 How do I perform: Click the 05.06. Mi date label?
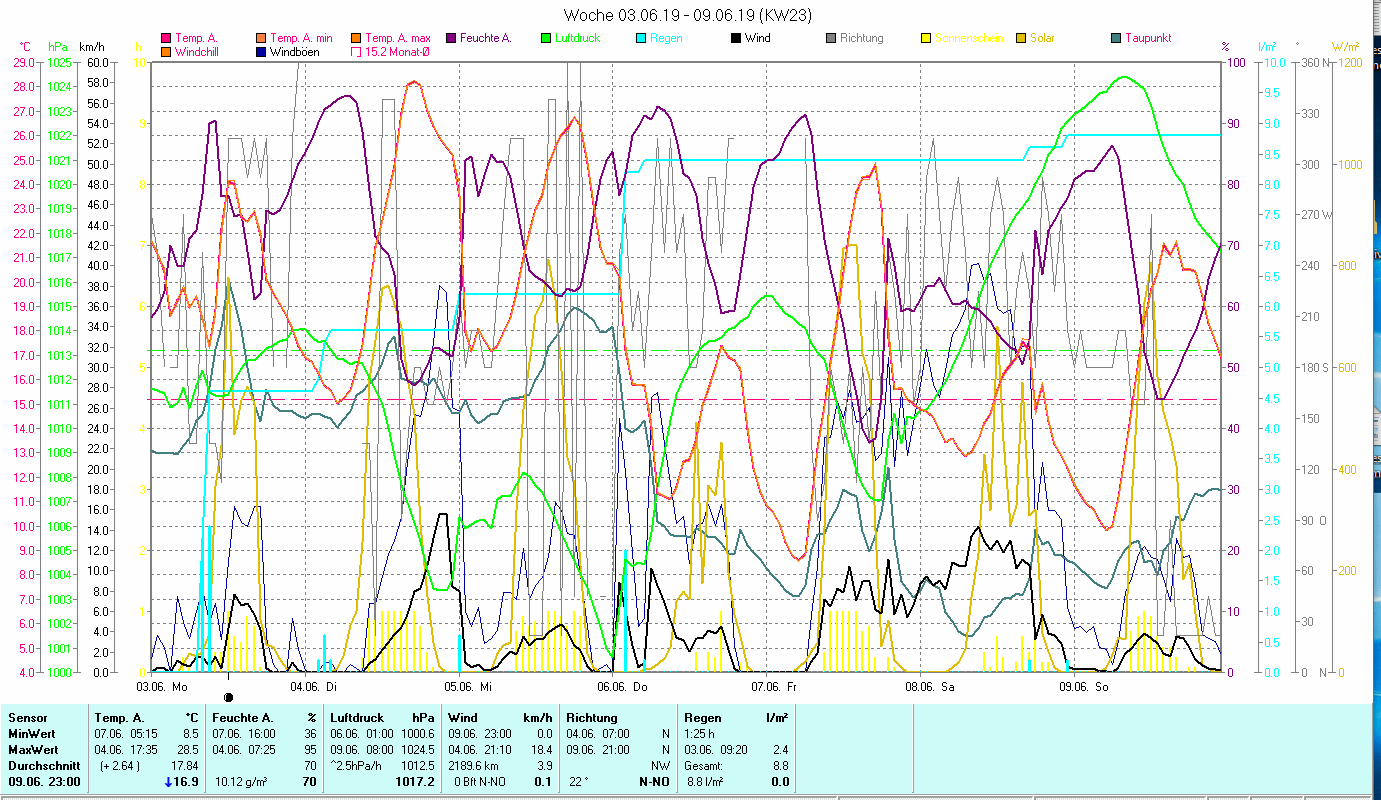click(x=468, y=687)
